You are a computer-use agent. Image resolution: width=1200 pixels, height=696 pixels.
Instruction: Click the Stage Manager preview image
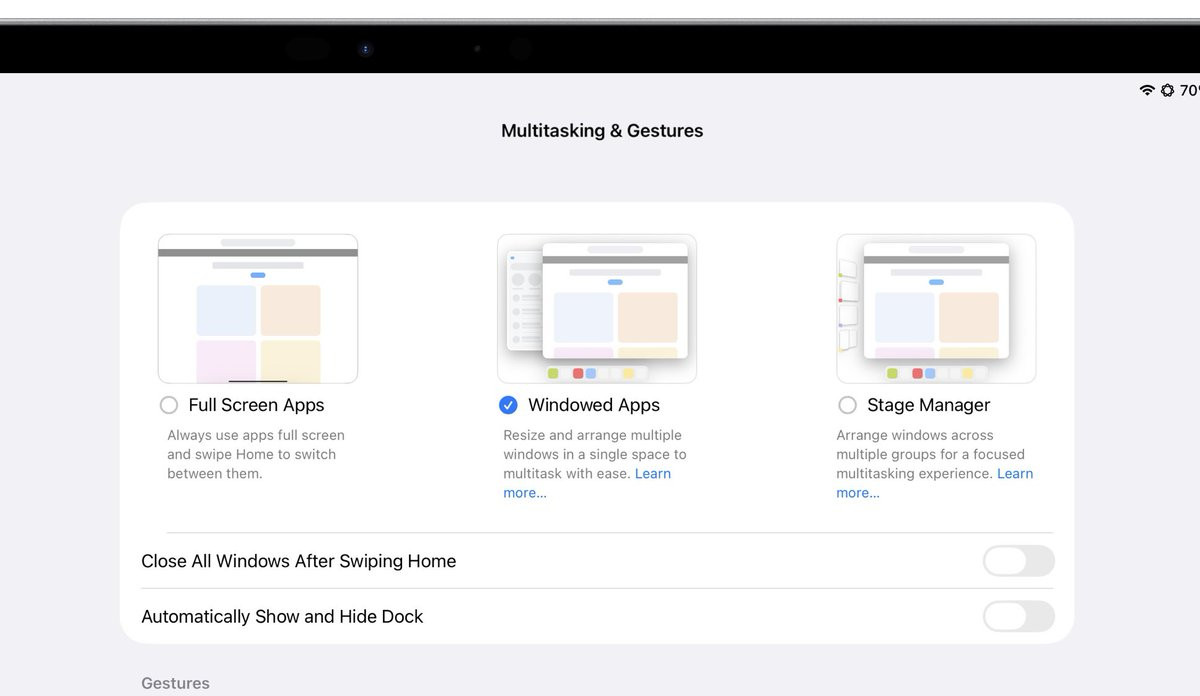(x=936, y=308)
